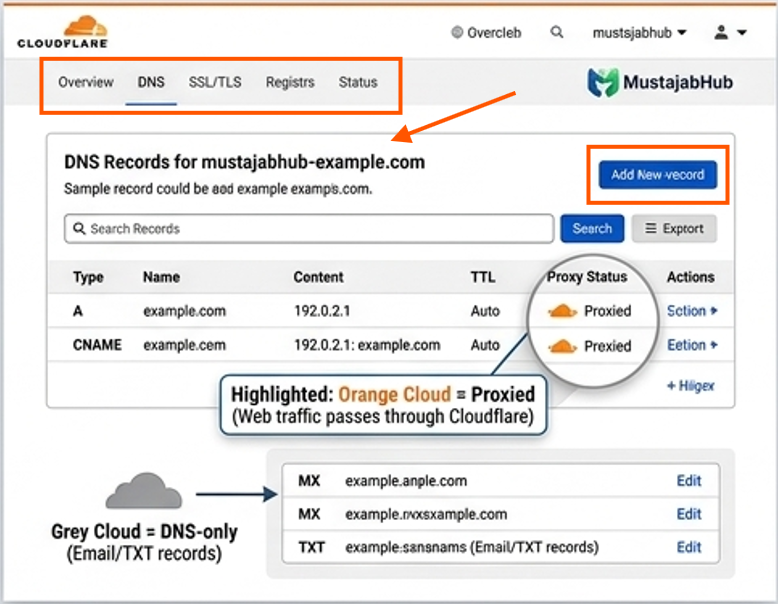Viewport: 778px width, 604px height.
Task: Click the grey cloud DNS-only icon
Action: pyautogui.click(x=144, y=490)
